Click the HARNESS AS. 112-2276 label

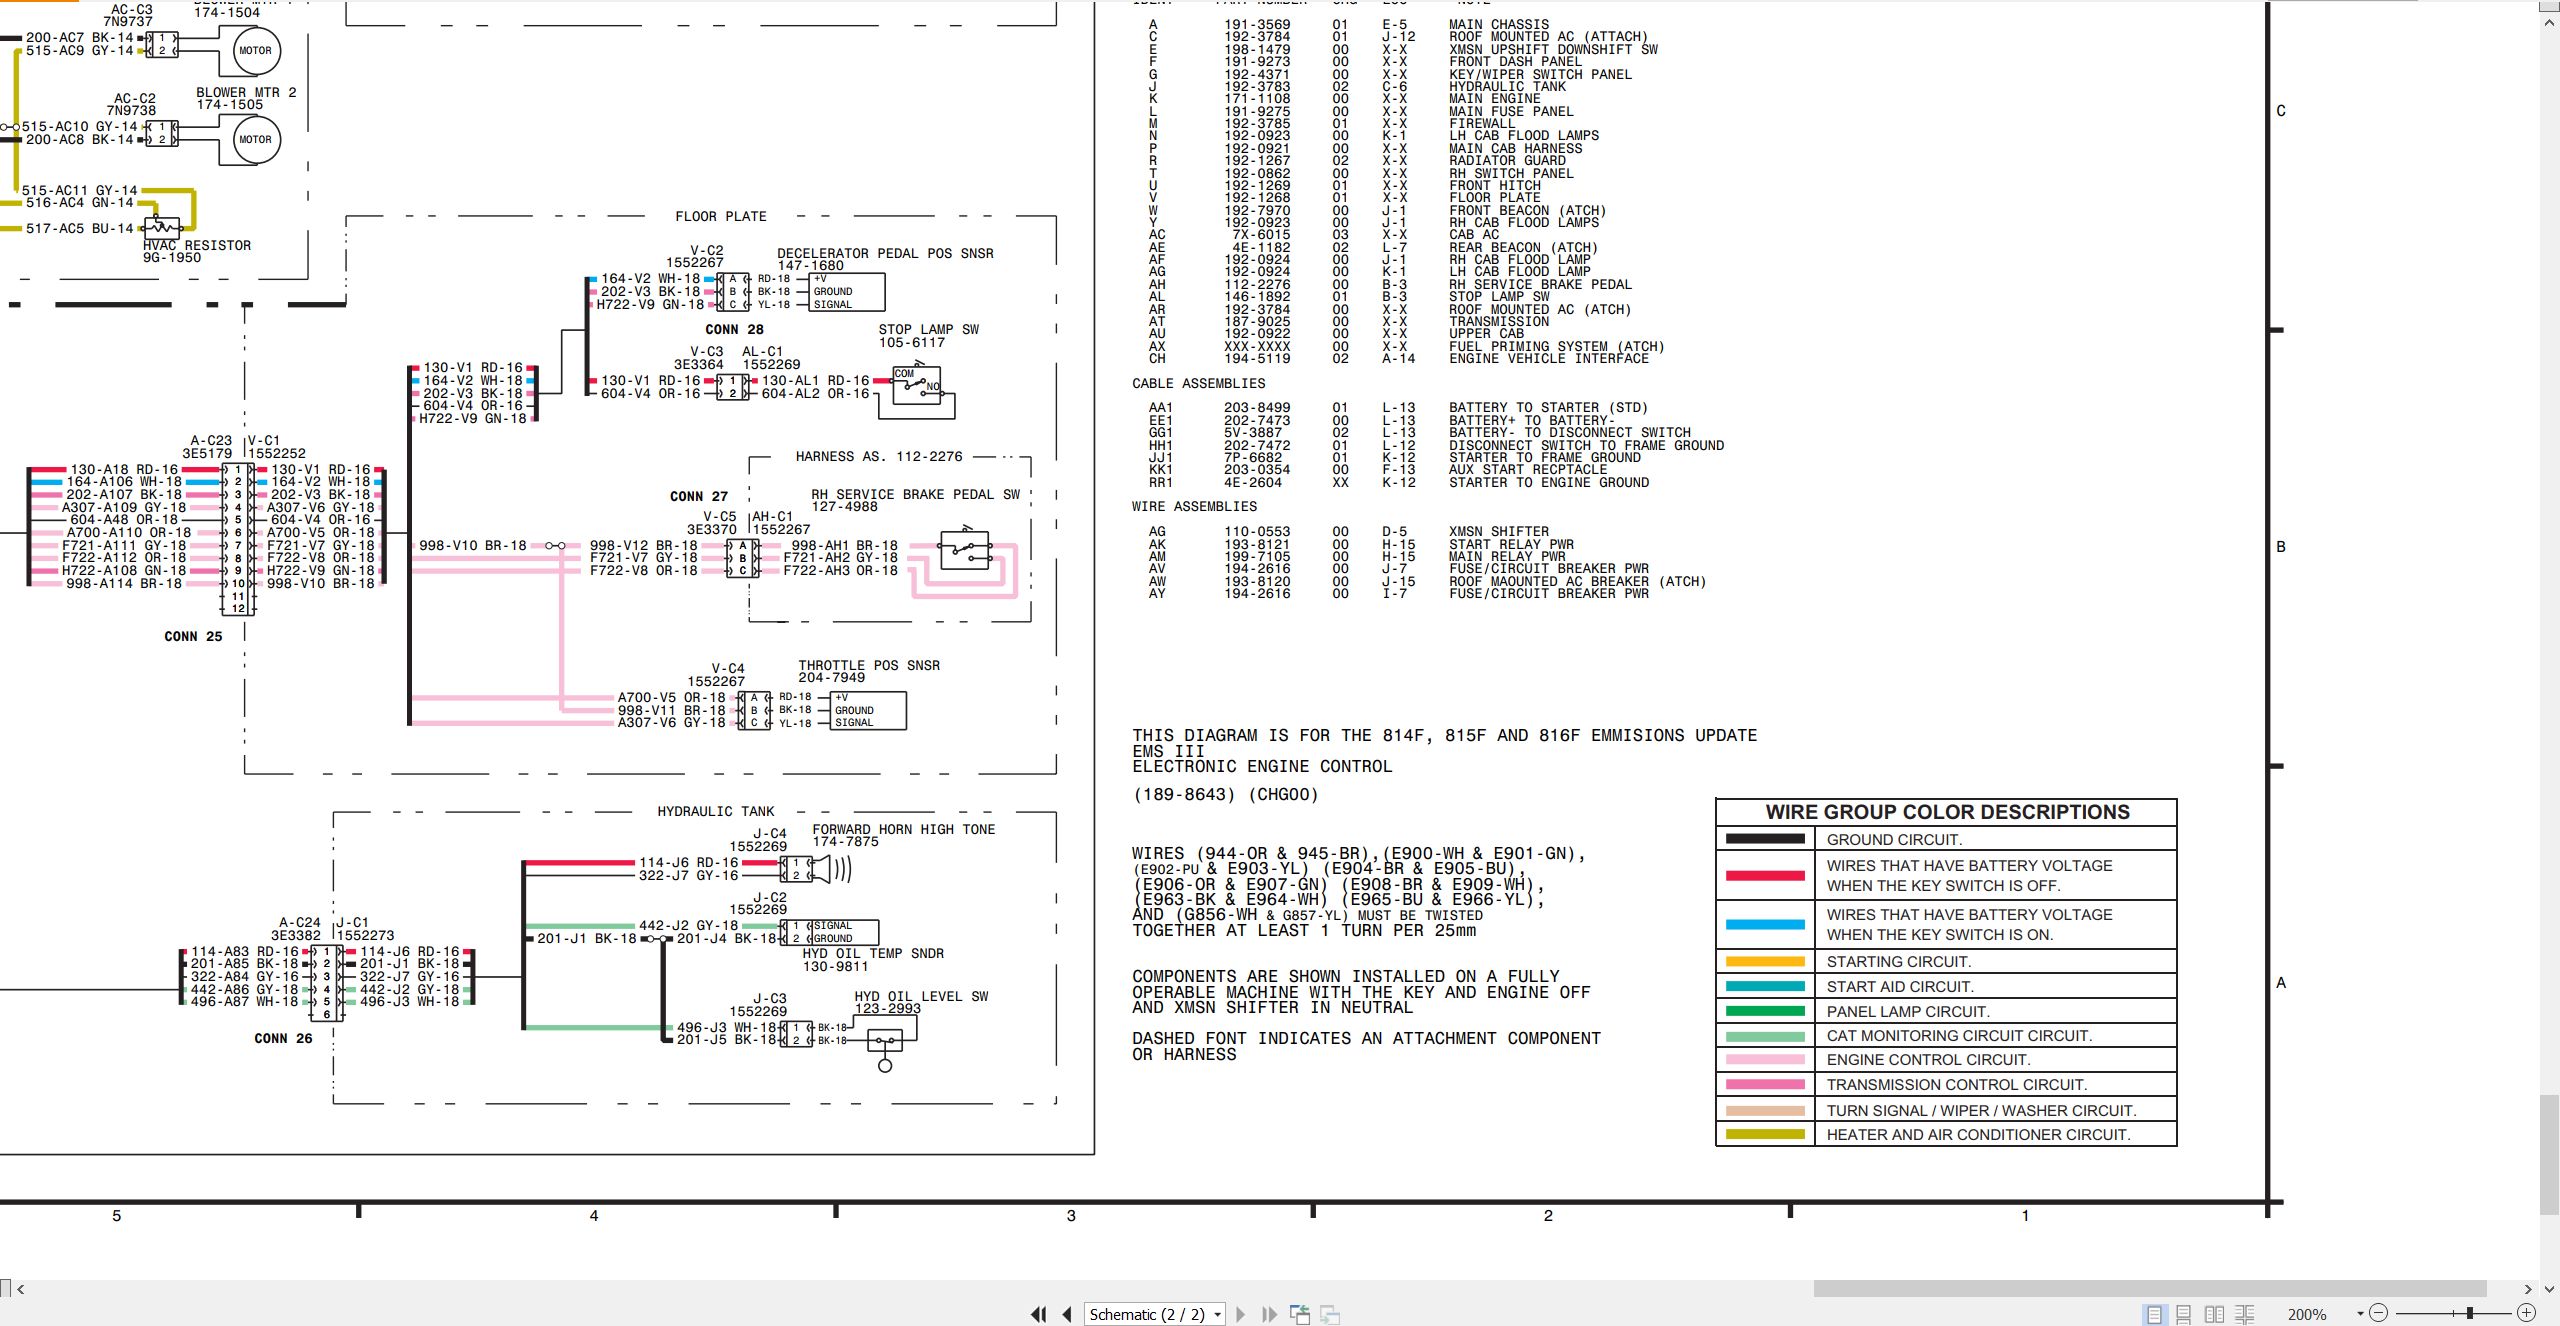tap(879, 456)
